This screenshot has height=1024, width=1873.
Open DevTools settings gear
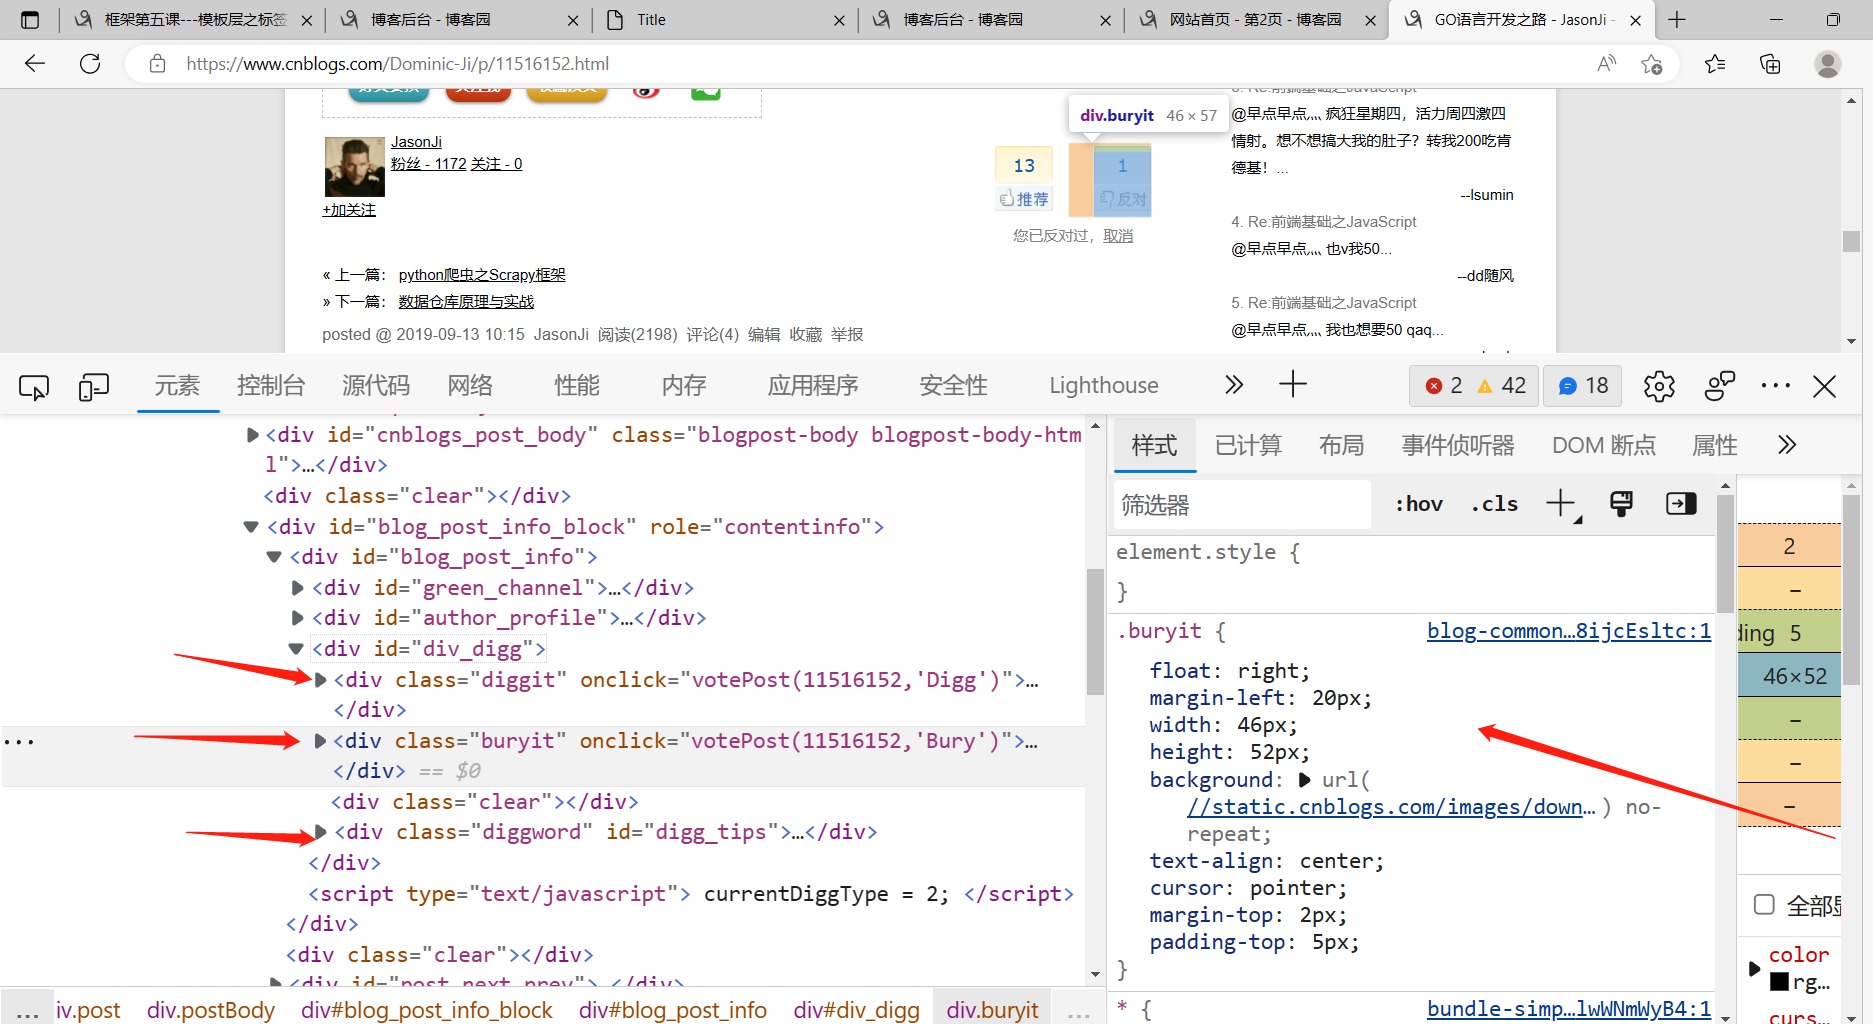click(x=1659, y=386)
